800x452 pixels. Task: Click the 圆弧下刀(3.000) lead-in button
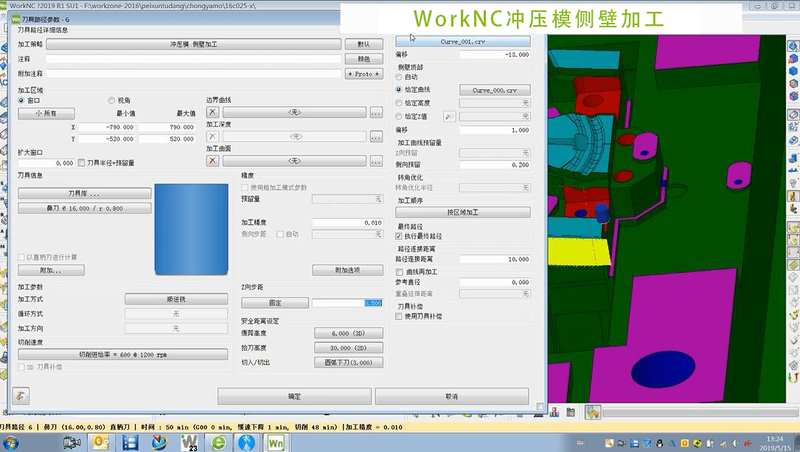pyautogui.click(x=348, y=363)
